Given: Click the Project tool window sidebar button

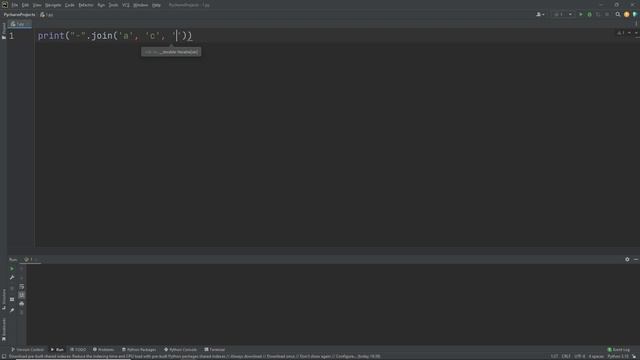Looking at the screenshot, I should coord(4,31).
